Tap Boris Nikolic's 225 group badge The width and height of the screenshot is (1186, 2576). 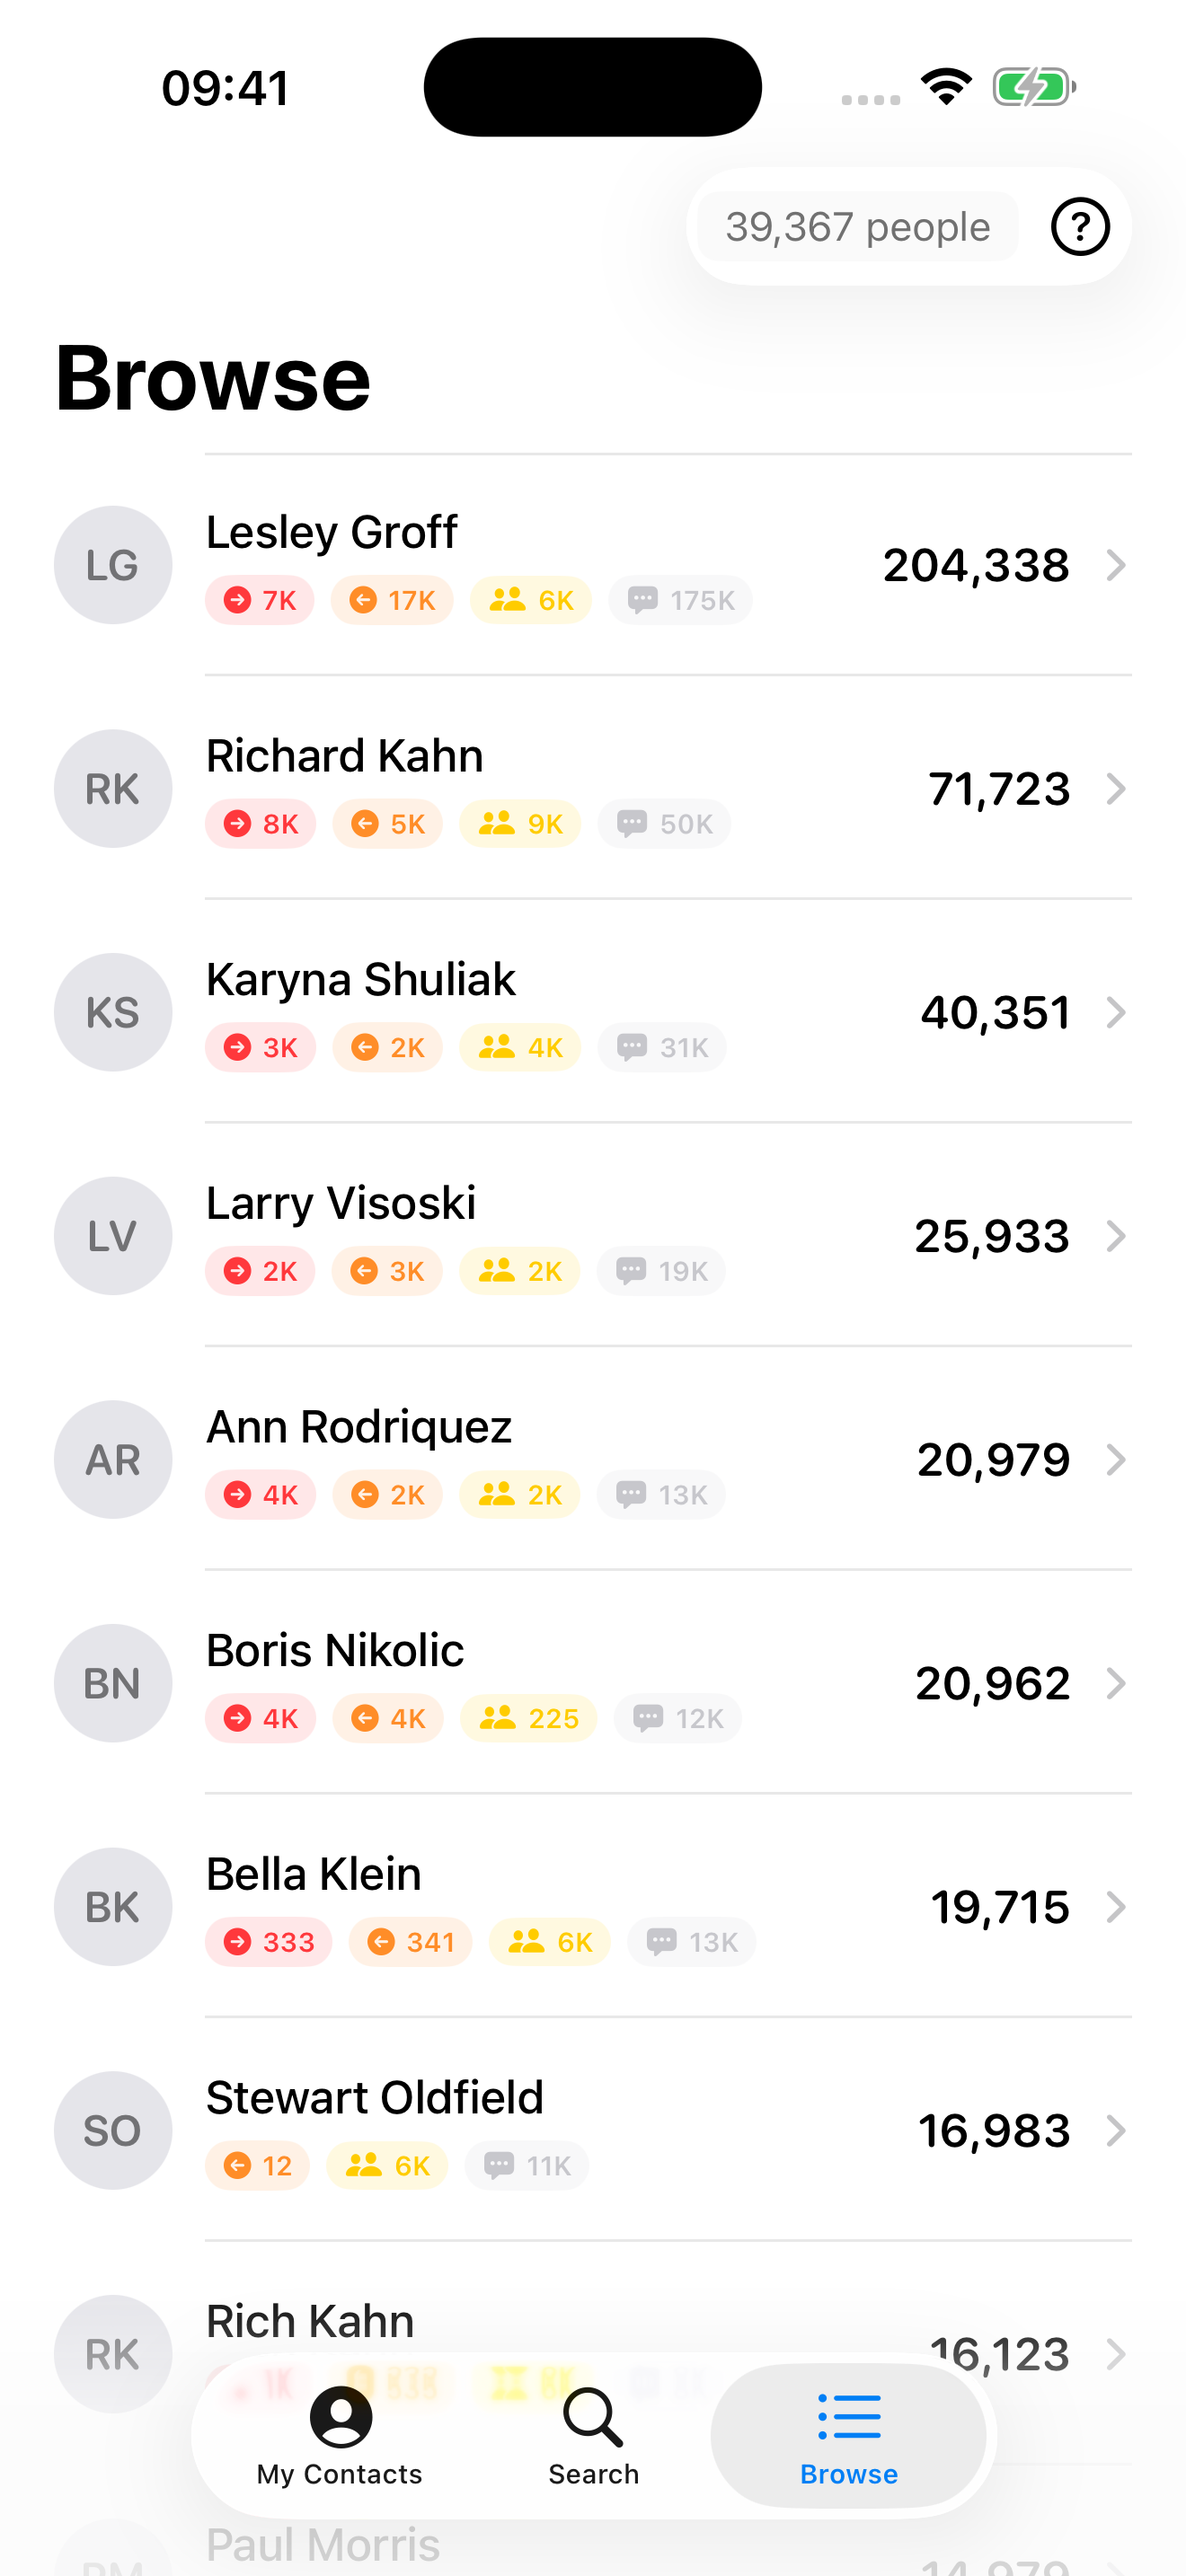point(528,1719)
